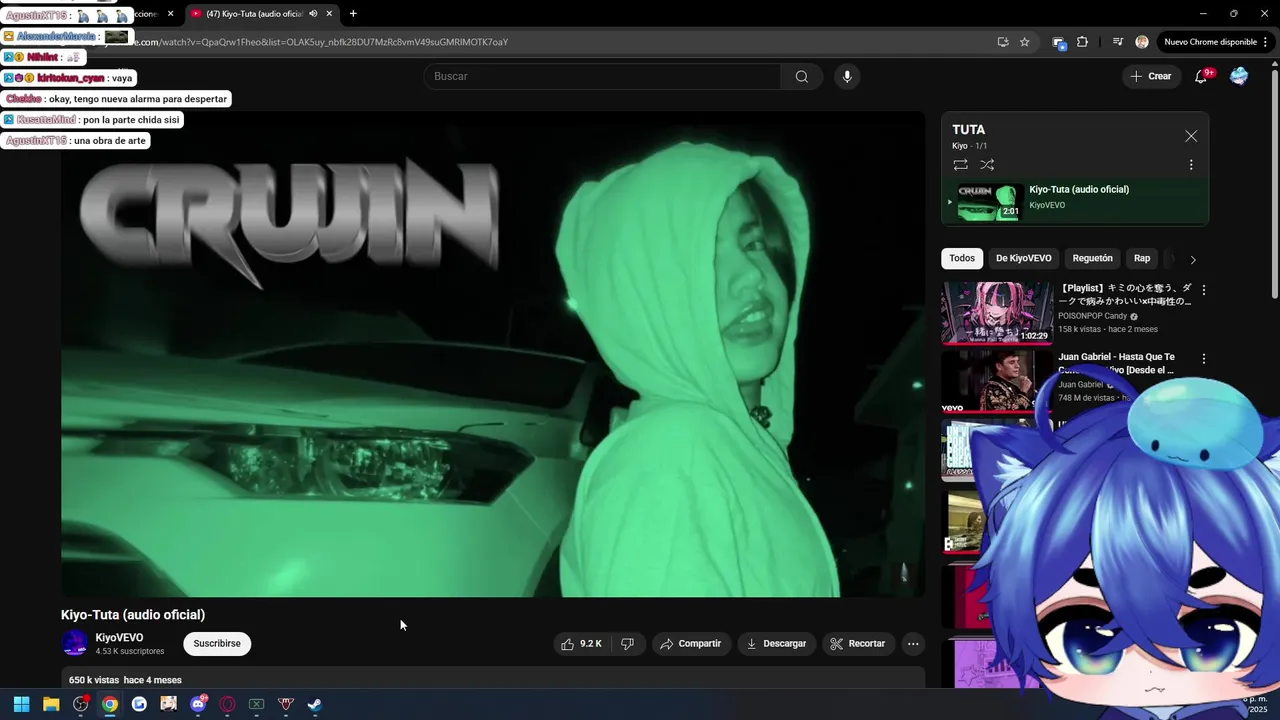Click the browser address bar URL
This screenshot has height=720, width=1280.
pos(320,42)
